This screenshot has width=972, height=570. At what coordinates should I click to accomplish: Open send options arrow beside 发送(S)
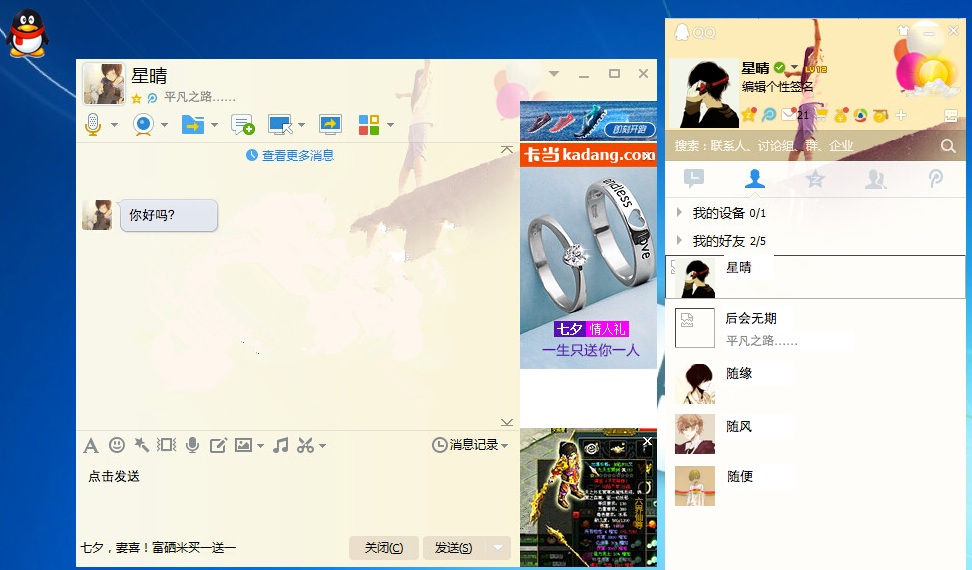coord(498,548)
